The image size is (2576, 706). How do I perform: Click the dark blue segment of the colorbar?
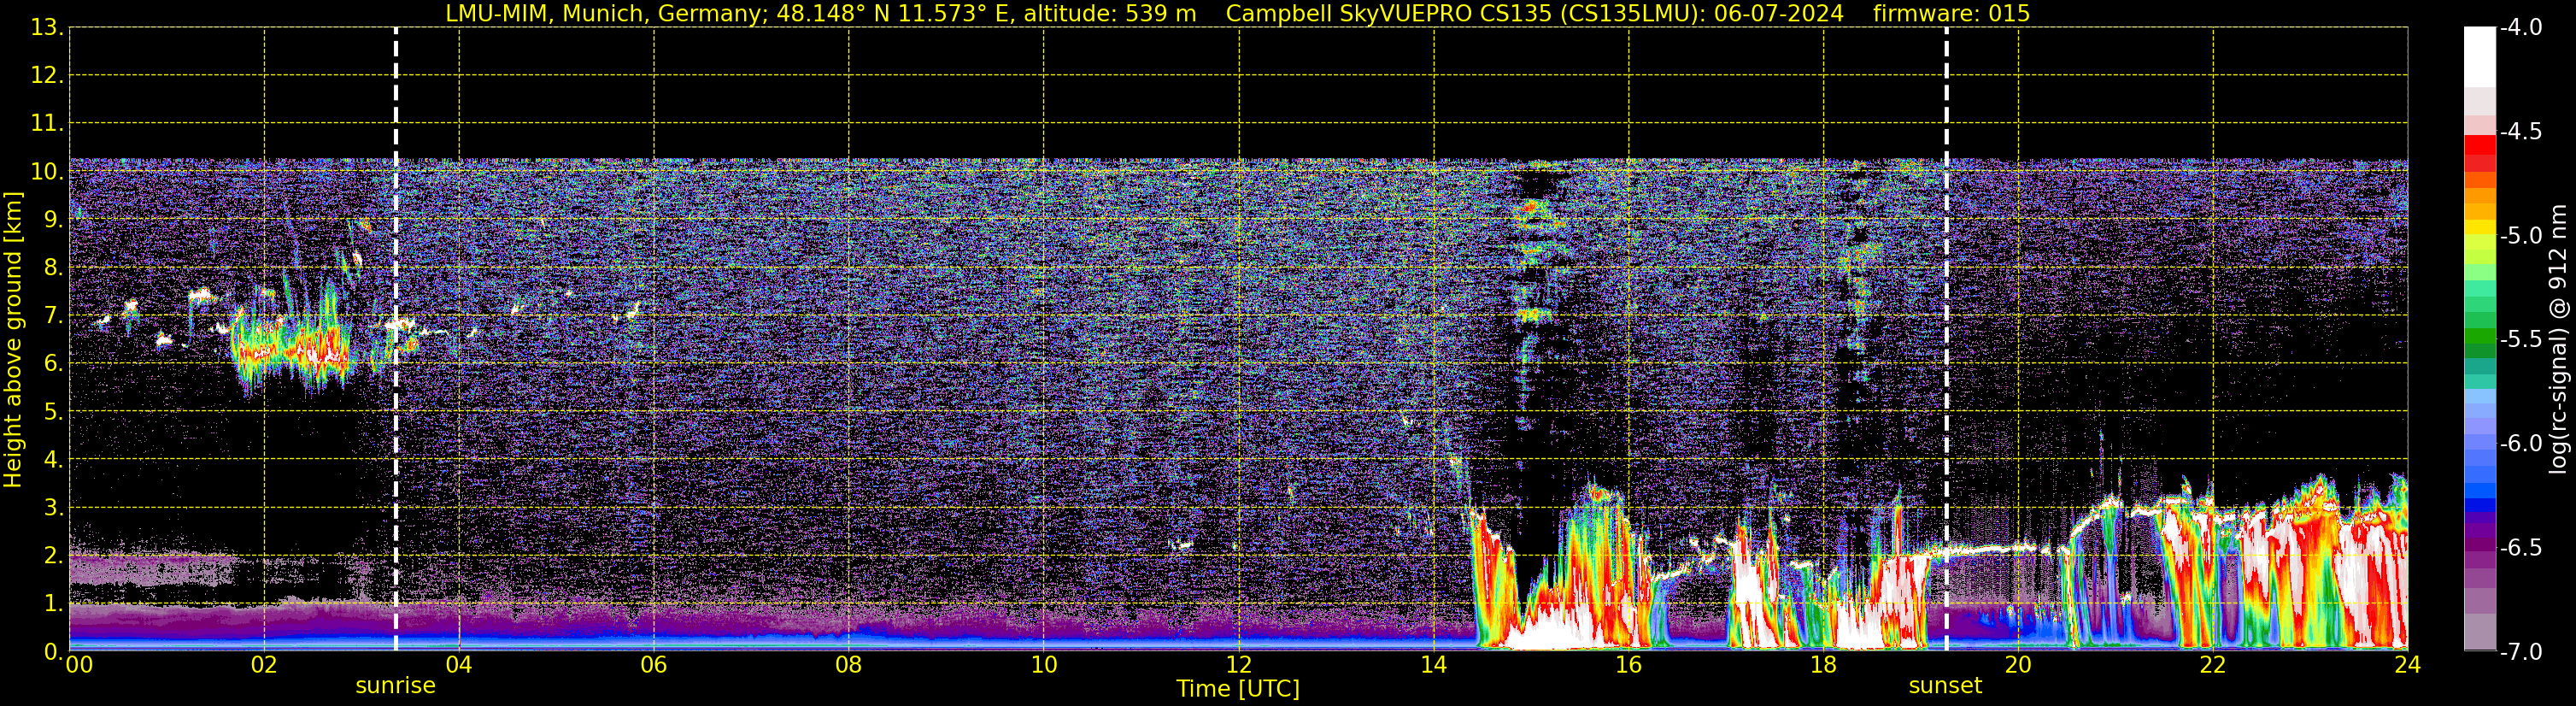pyautogui.click(x=2479, y=505)
